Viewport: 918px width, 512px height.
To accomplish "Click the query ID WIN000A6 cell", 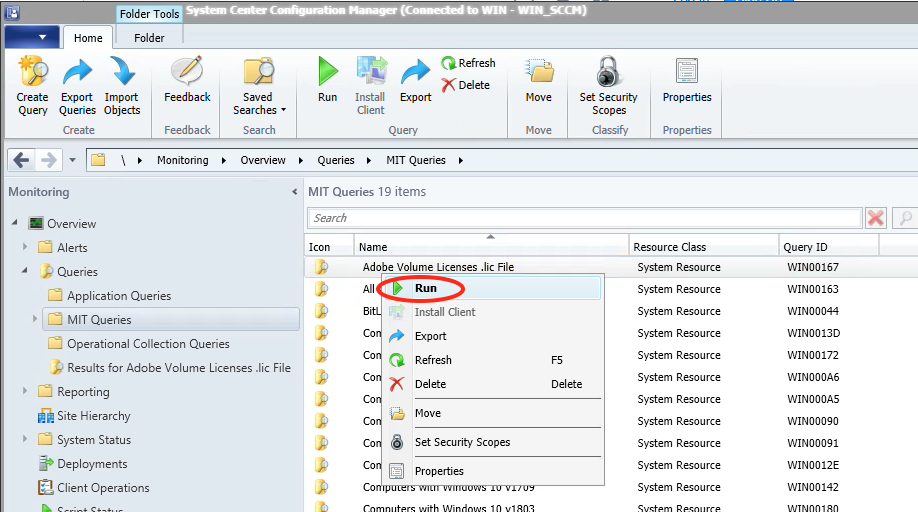I will pos(813,377).
